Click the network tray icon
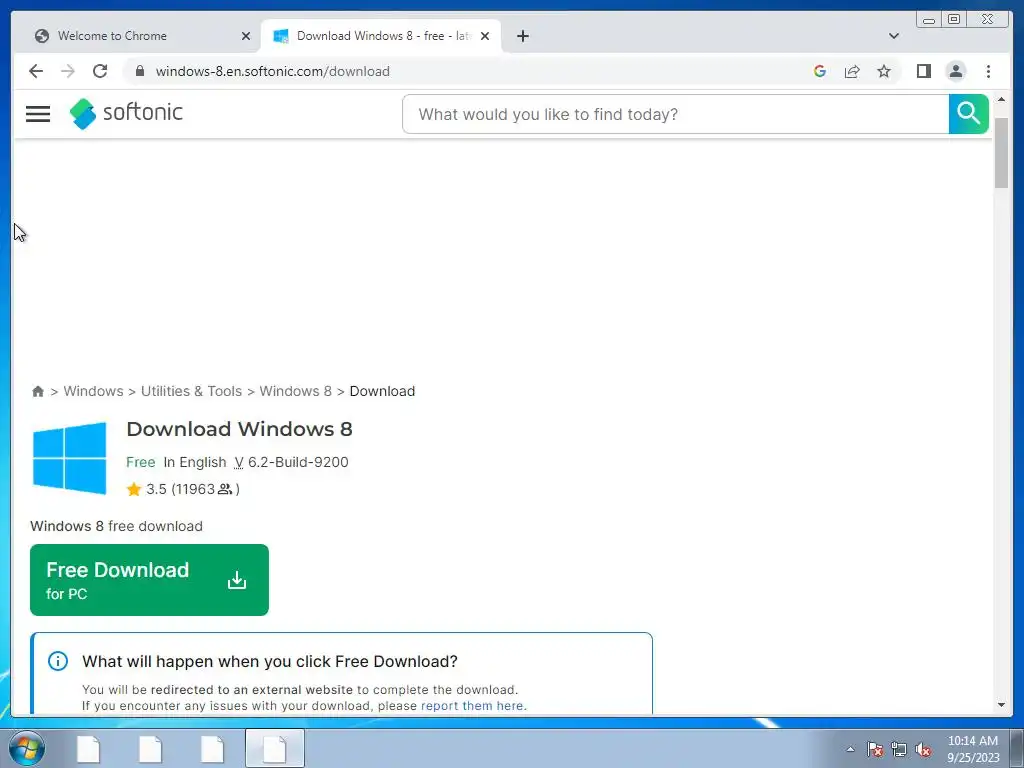The height and width of the screenshot is (768, 1024). click(899, 749)
